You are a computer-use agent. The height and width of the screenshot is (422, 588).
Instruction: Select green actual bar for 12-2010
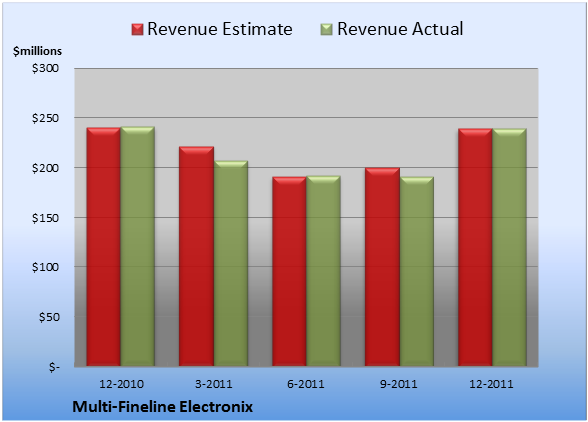click(138, 246)
